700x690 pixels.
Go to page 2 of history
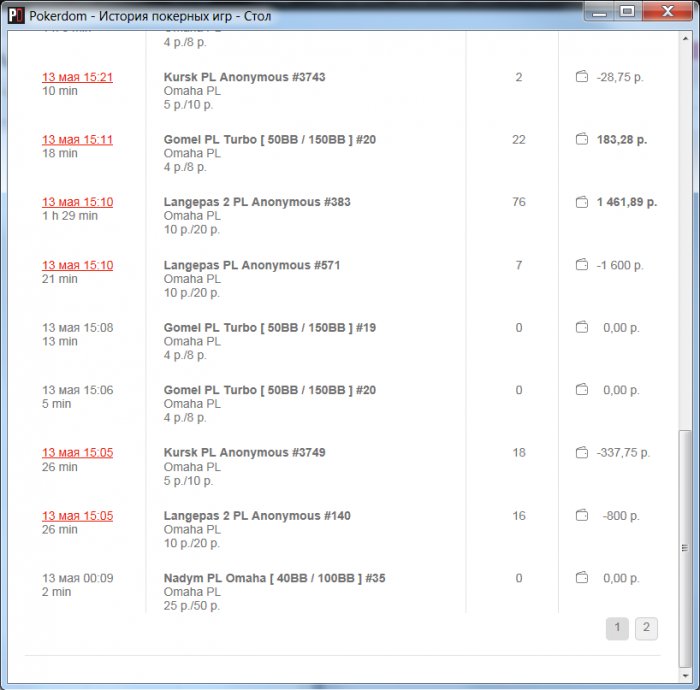(x=646, y=628)
